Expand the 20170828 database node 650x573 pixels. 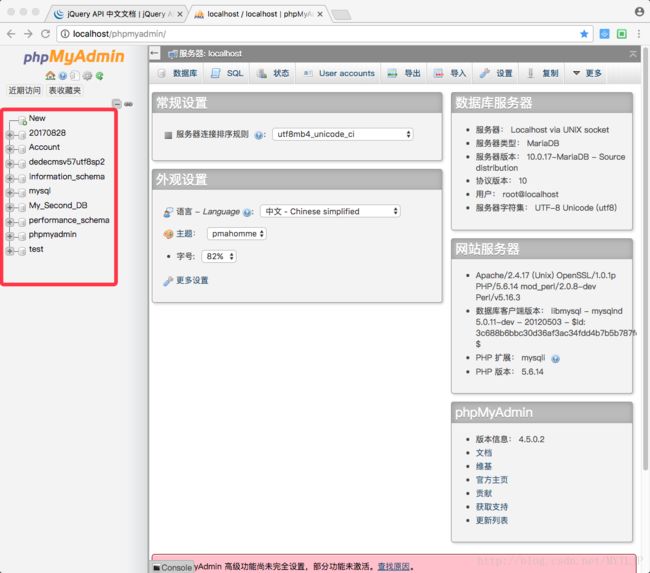click(x=10, y=134)
